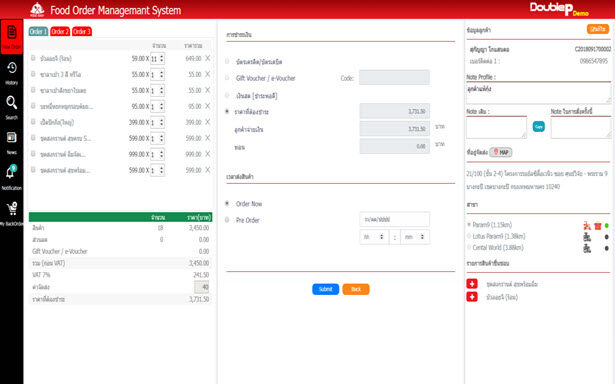
Task: Open the New Order sidebar icon
Action: click(11, 37)
